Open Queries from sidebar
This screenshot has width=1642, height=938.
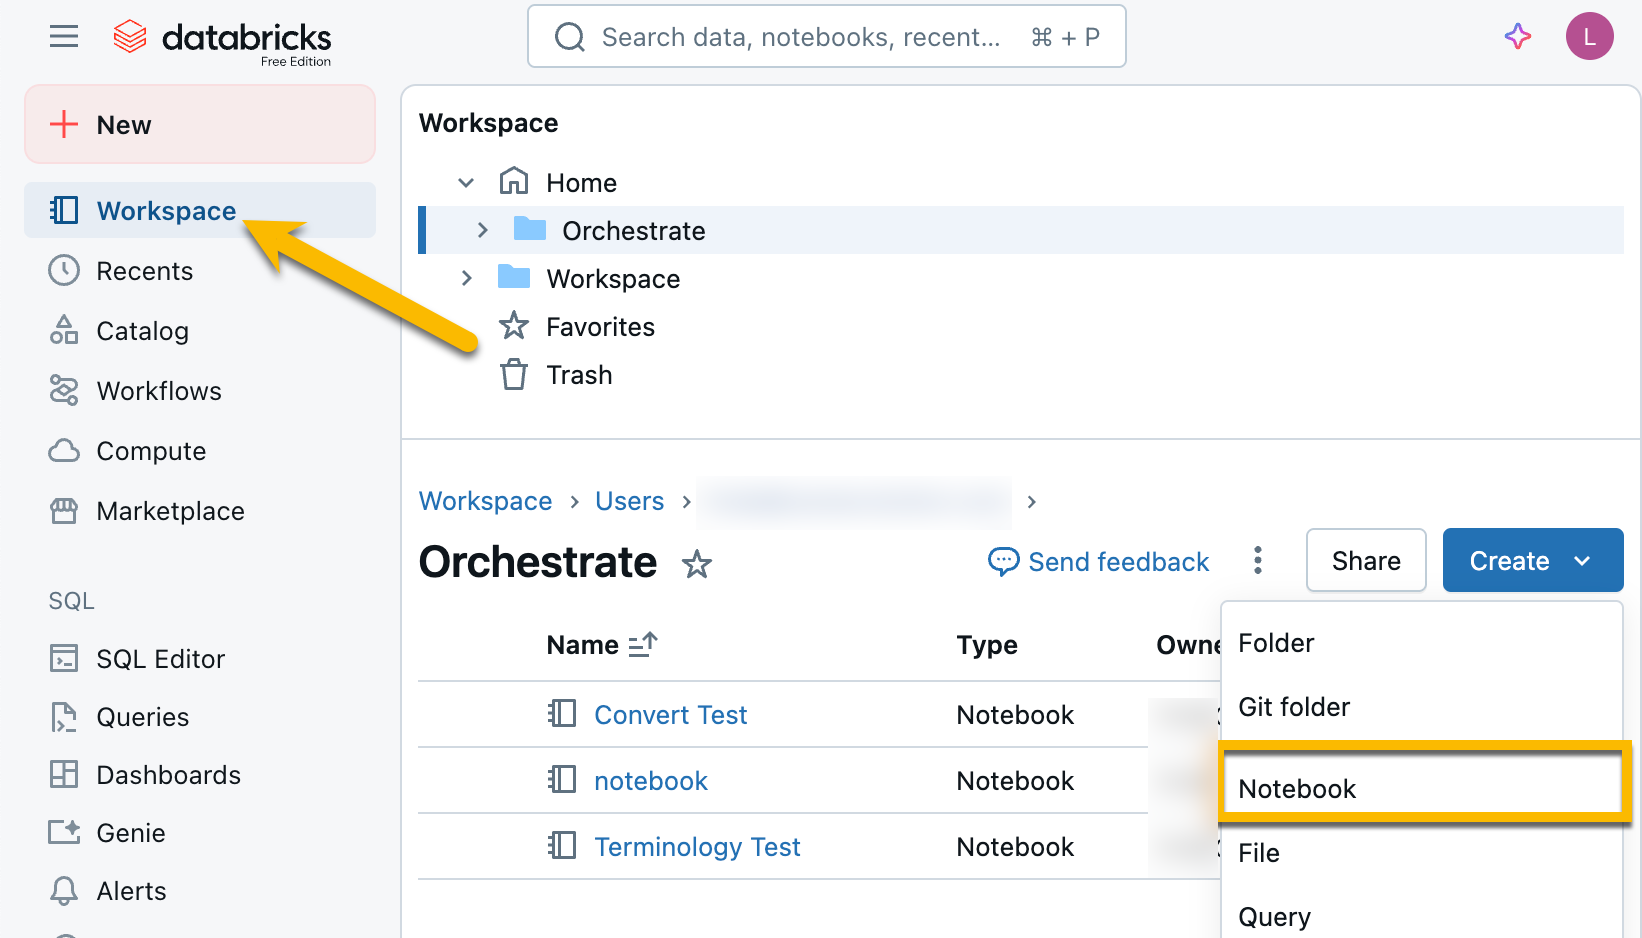(200, 717)
